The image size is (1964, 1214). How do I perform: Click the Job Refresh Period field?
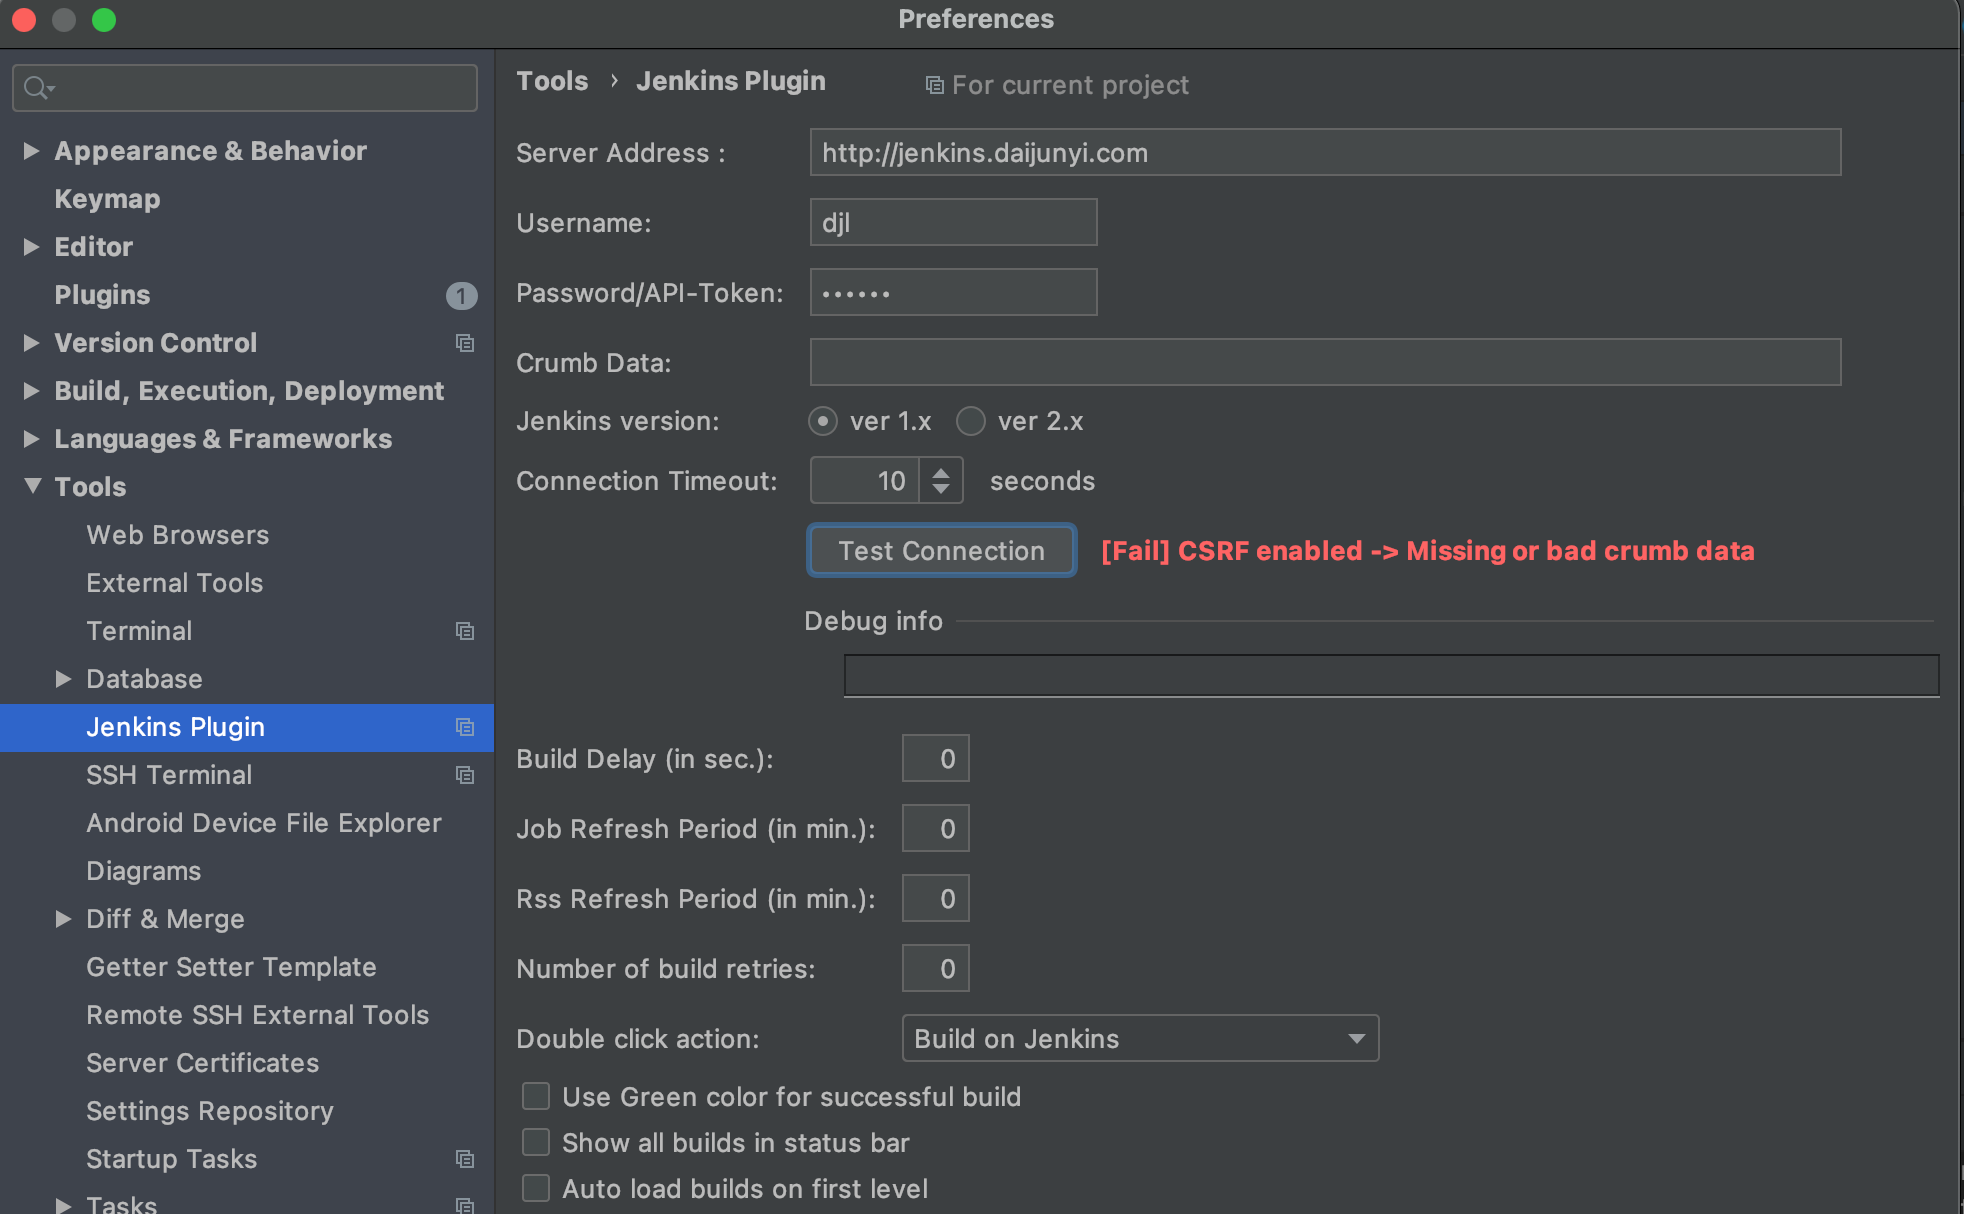(x=935, y=828)
